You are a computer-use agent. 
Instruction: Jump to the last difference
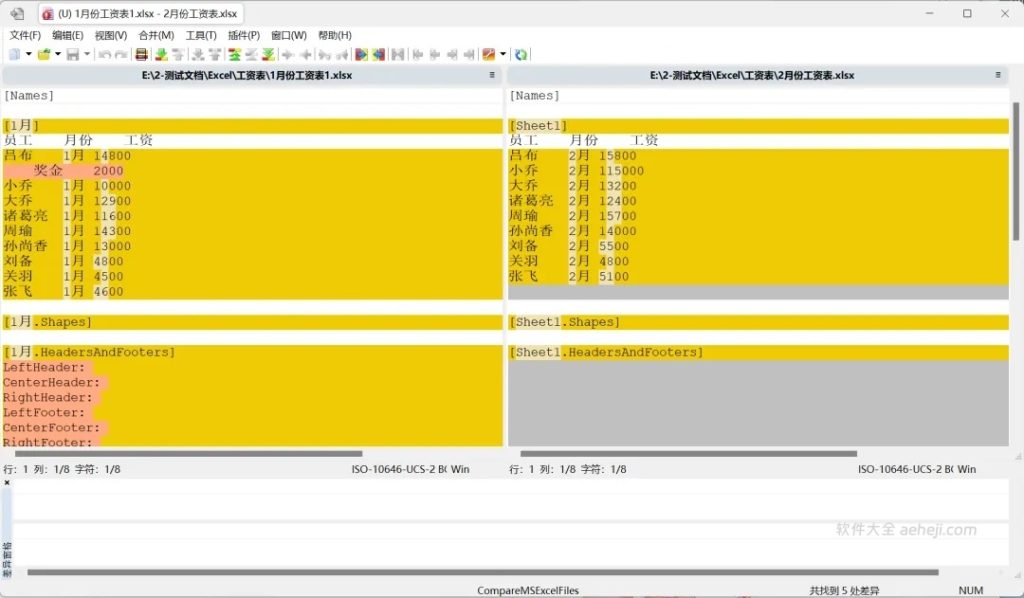coord(267,54)
